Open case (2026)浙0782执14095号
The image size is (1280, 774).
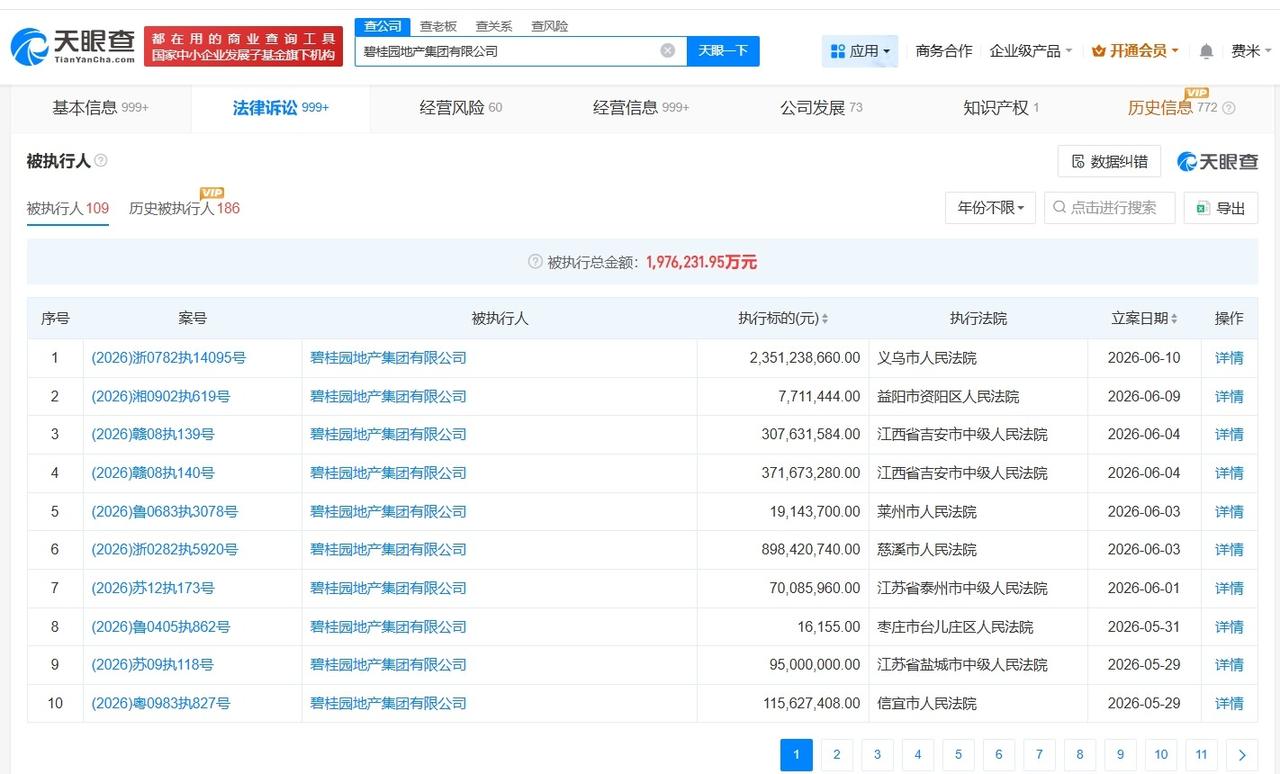pyautogui.click(x=169, y=358)
